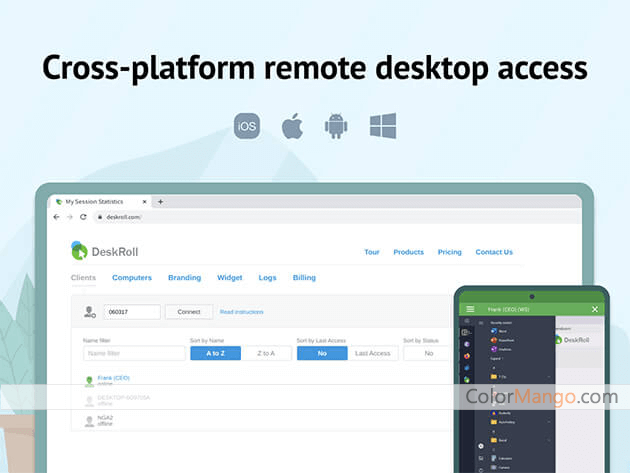
Task: Click the Android robot icon
Action: 336,126
